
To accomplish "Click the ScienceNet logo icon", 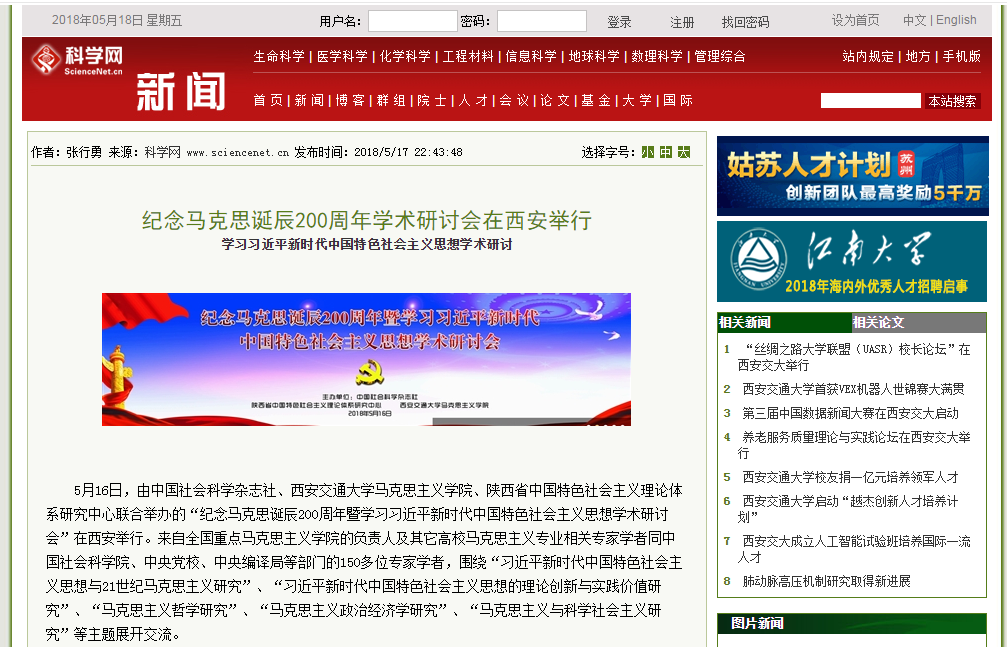I will (46, 60).
